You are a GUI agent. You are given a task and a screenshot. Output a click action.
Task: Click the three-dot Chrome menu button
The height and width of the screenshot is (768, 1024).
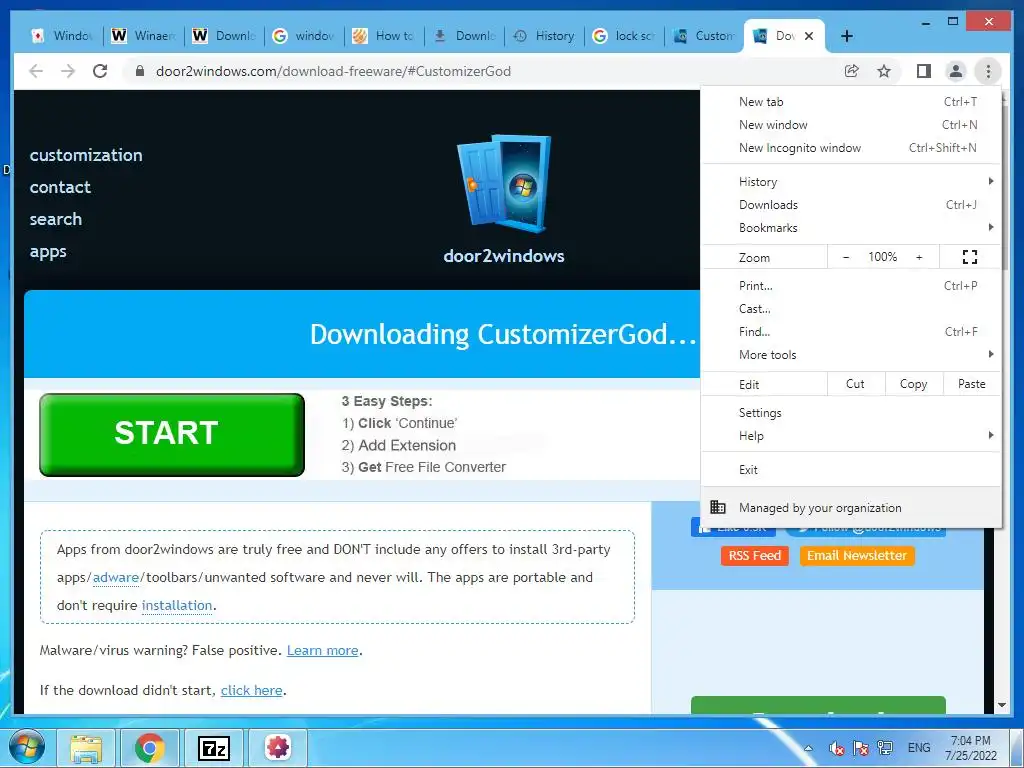pyautogui.click(x=988, y=71)
